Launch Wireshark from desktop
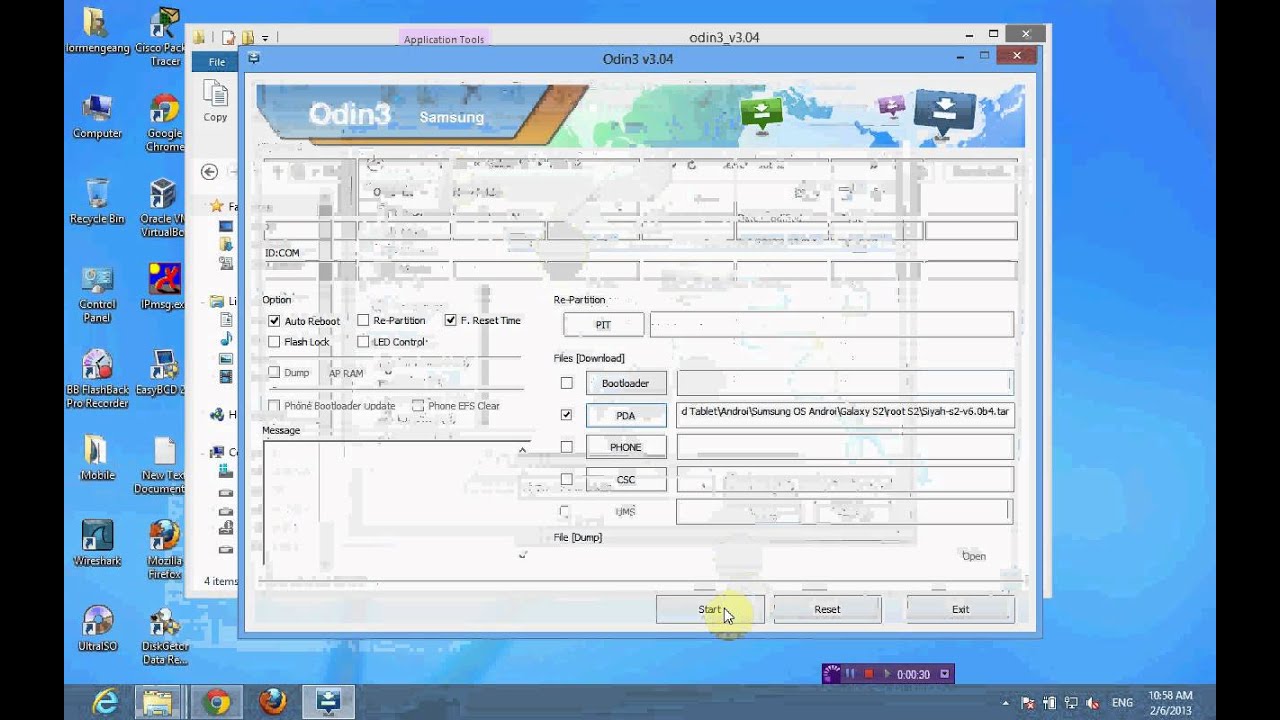The image size is (1280, 720). point(97,543)
